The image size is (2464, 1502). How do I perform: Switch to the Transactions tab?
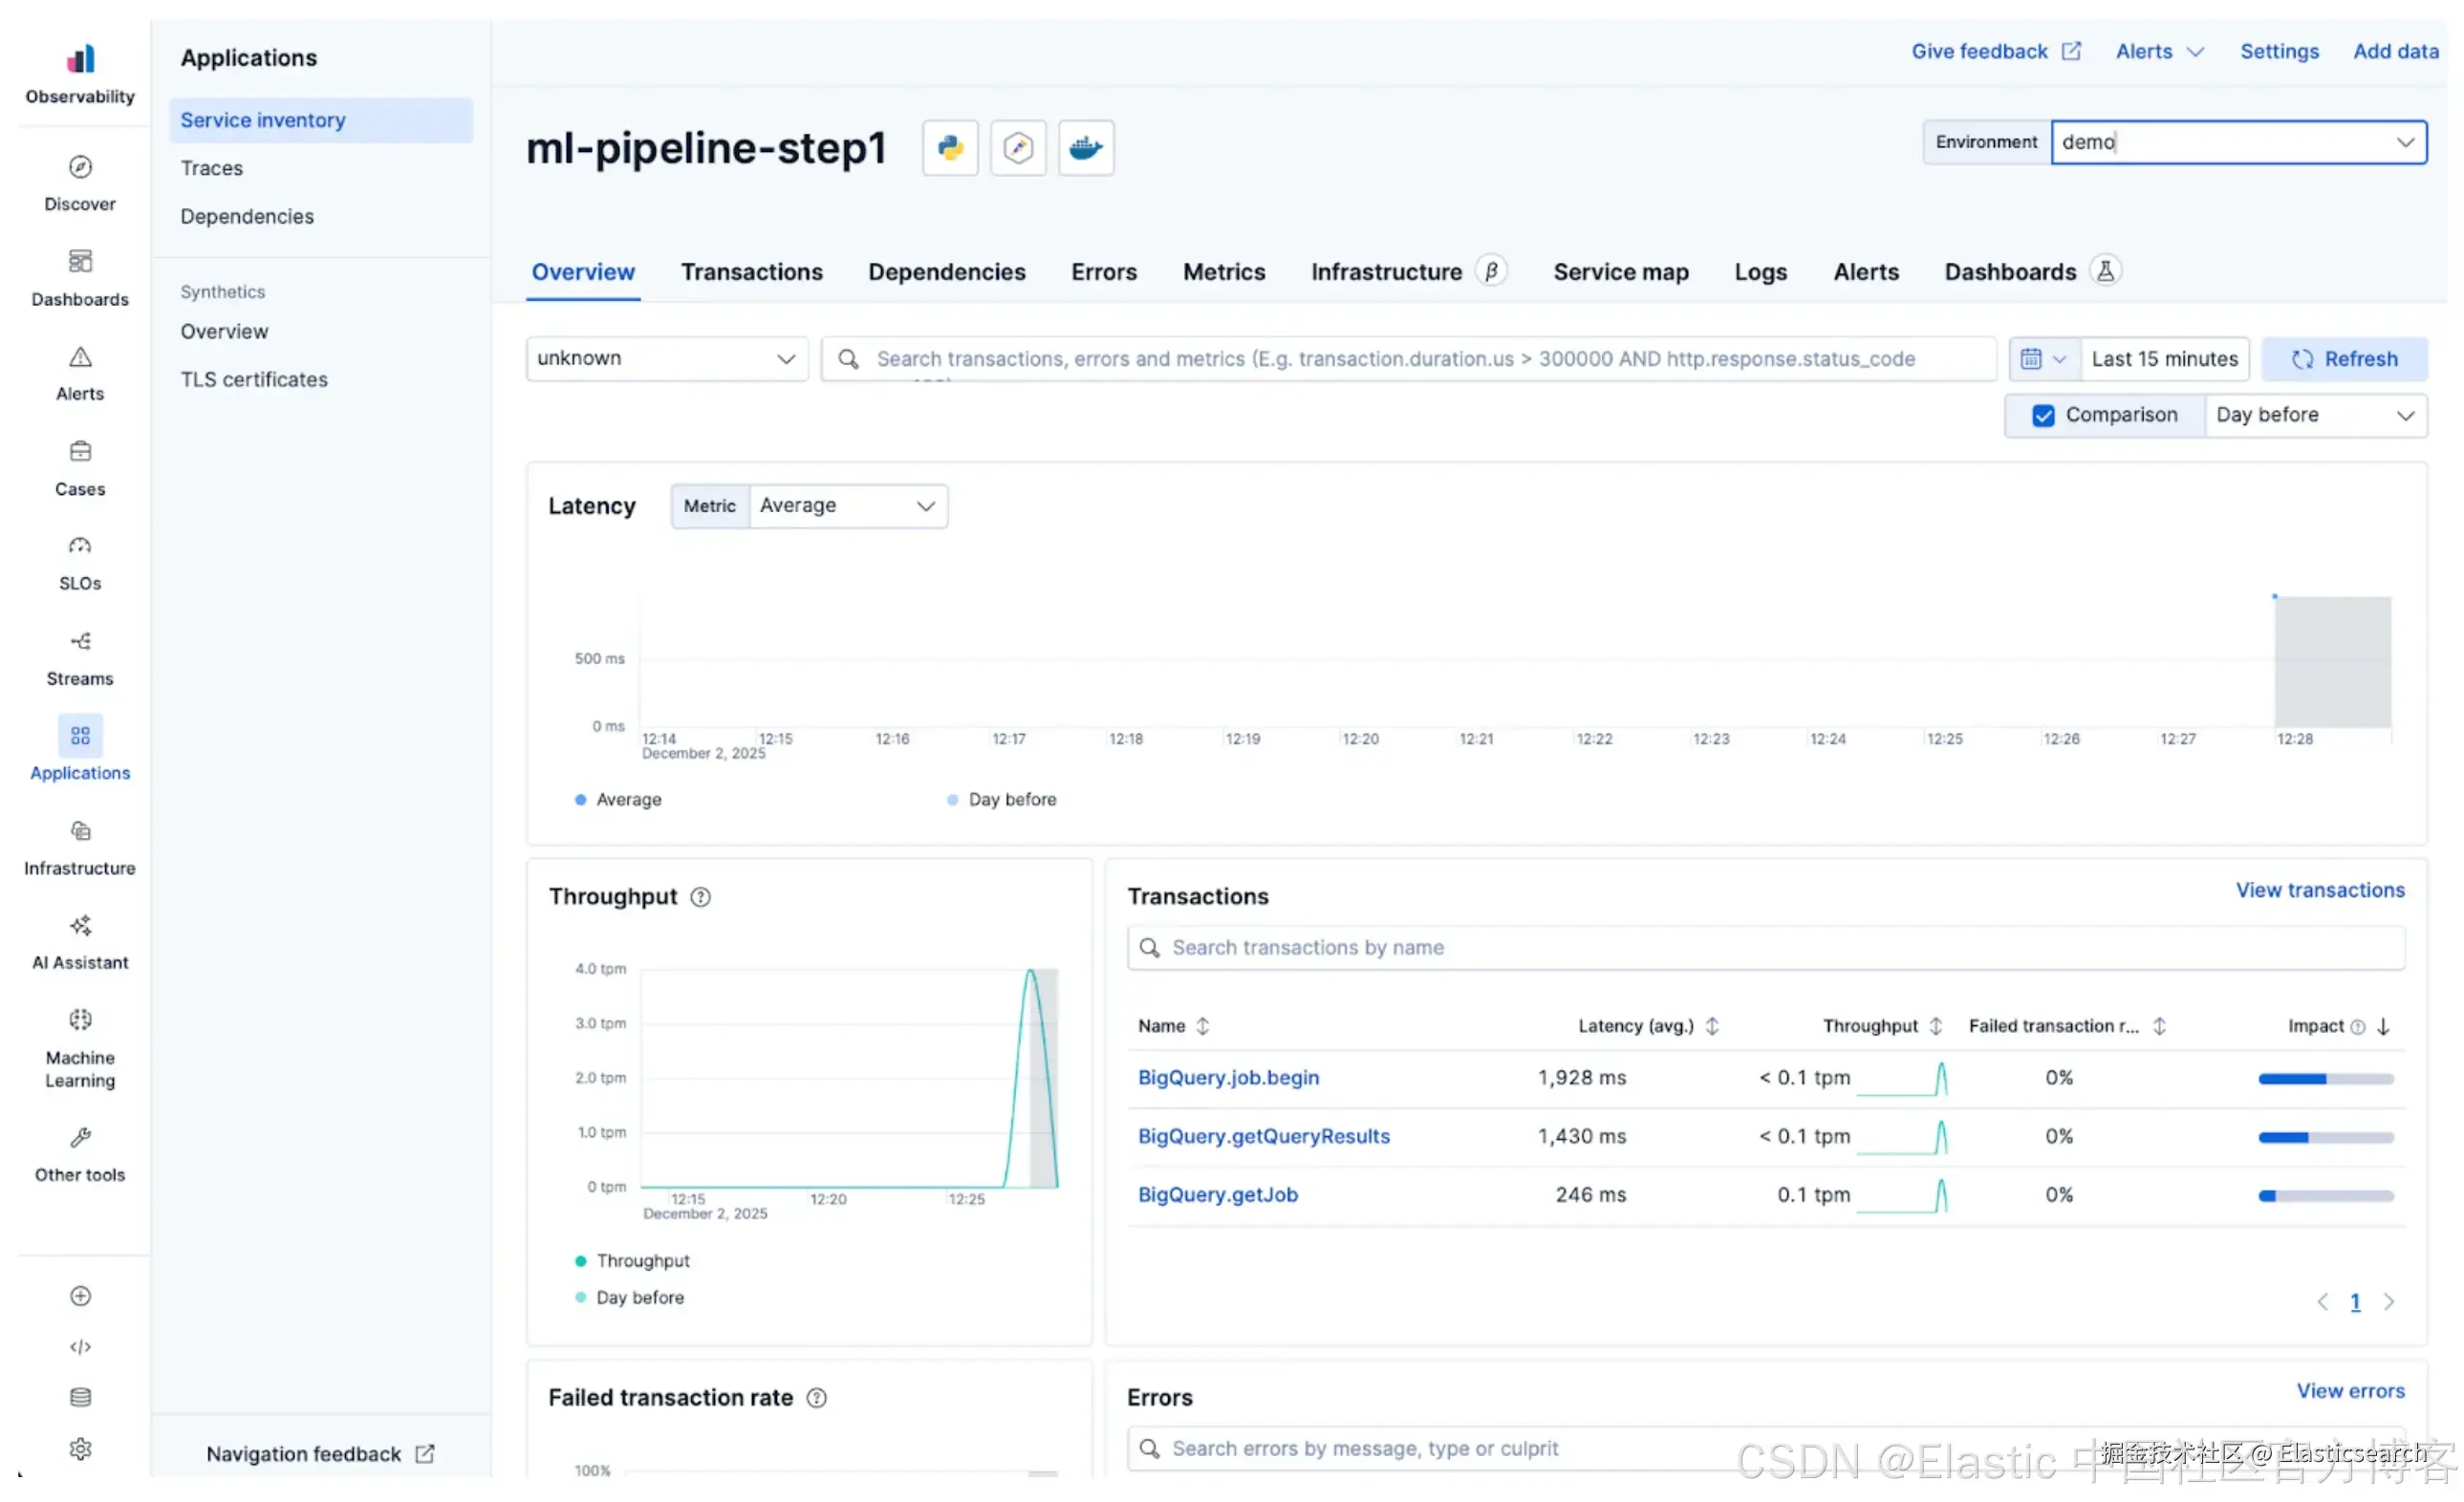click(751, 272)
